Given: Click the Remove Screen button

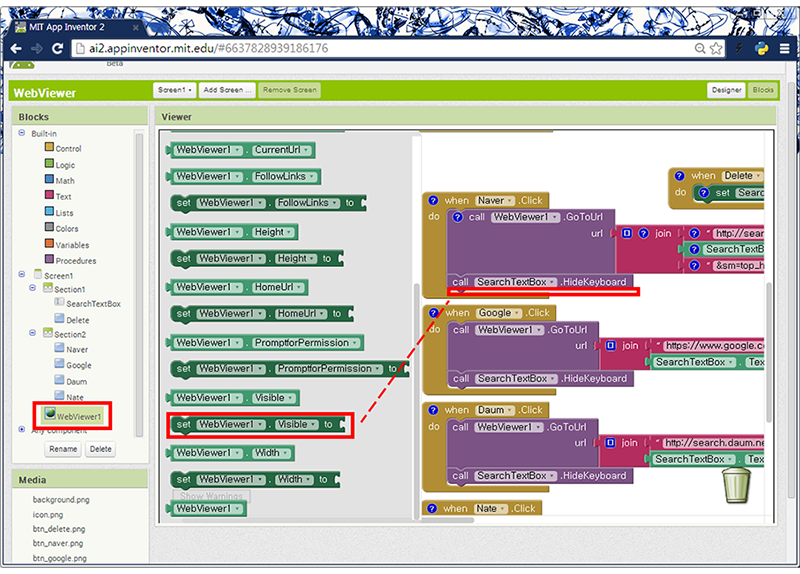Looking at the screenshot, I should 289,90.
